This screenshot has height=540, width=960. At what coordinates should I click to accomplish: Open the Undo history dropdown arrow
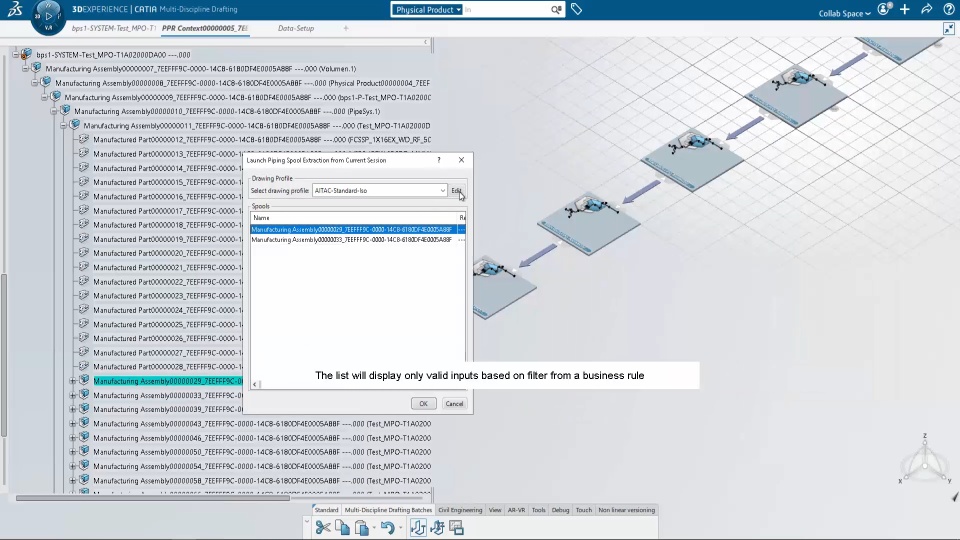pos(400,528)
